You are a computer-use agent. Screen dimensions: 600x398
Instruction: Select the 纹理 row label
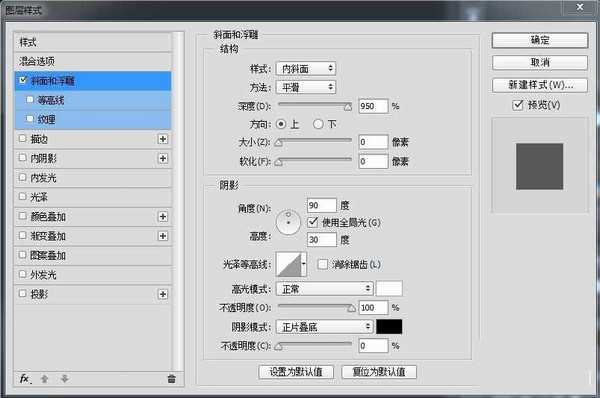(46, 119)
